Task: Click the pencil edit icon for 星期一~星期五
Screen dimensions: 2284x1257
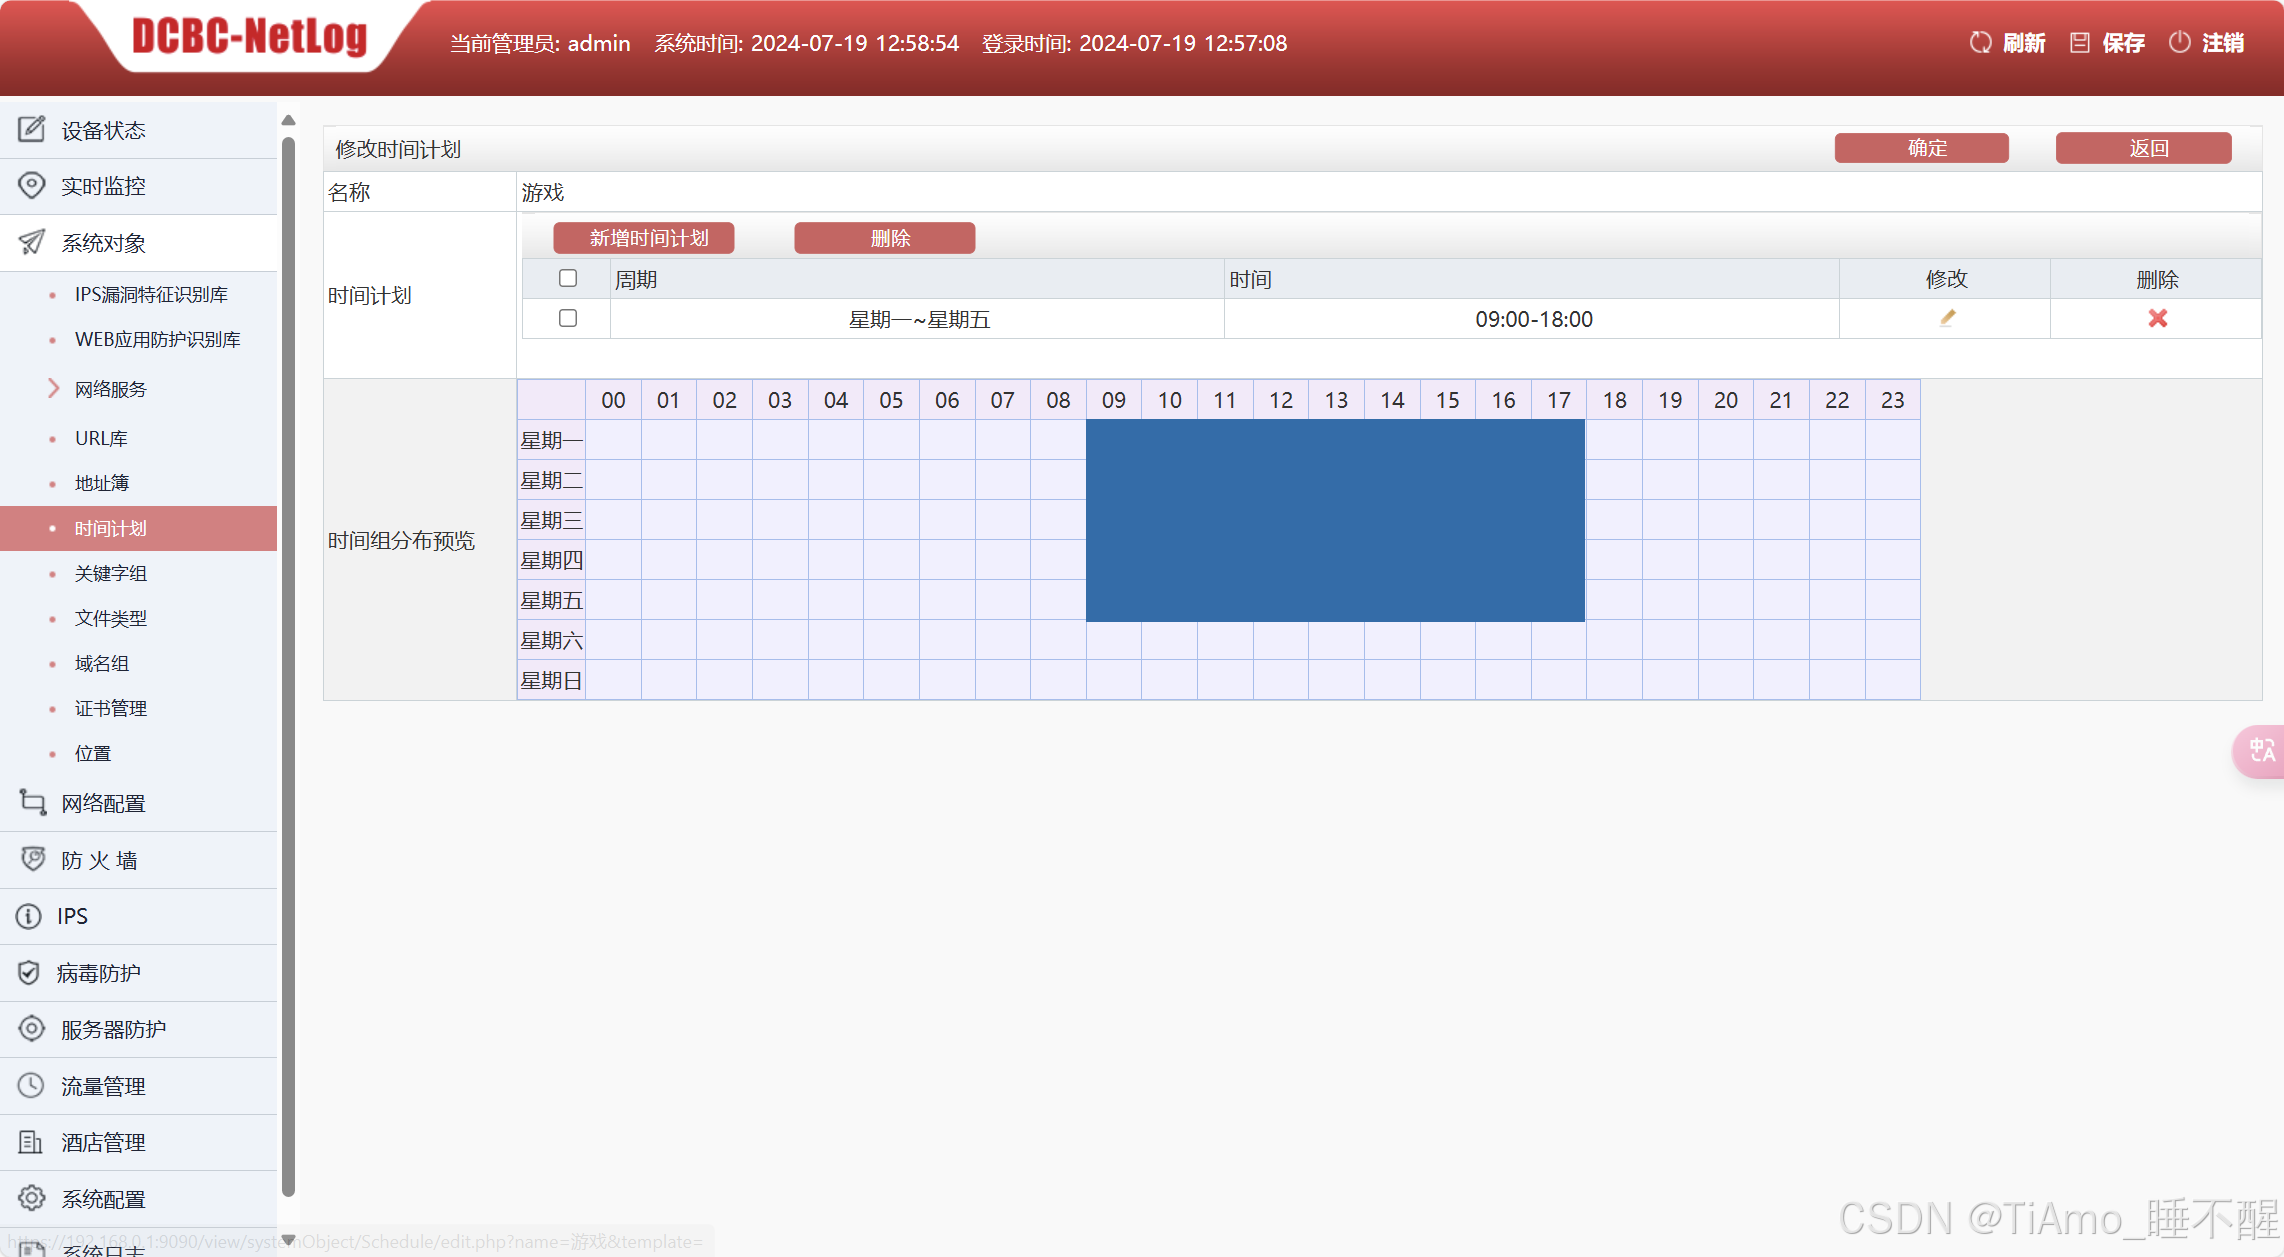Action: (x=1947, y=318)
